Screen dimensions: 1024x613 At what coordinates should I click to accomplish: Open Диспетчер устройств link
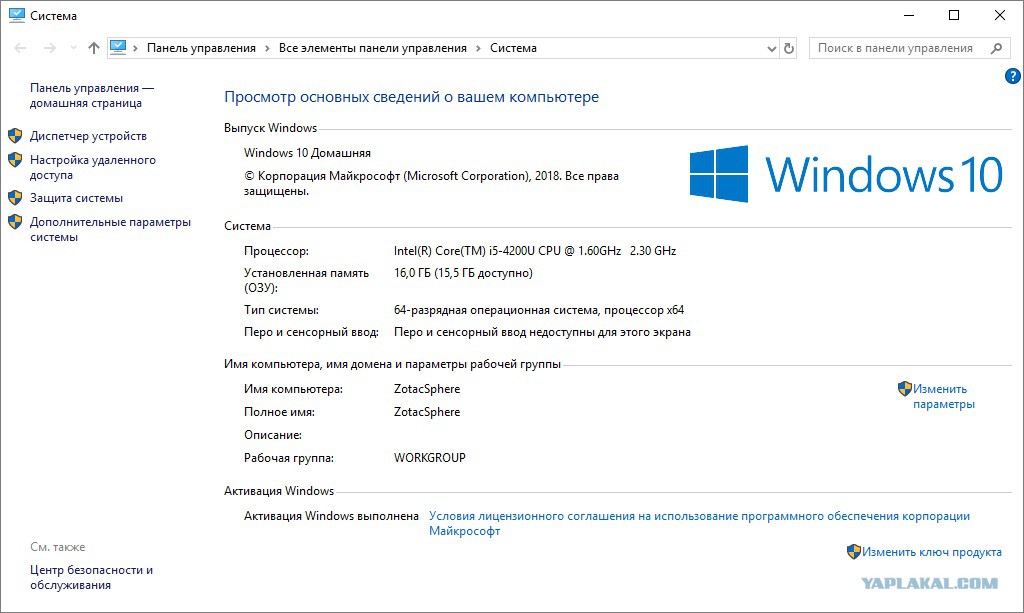pos(88,136)
